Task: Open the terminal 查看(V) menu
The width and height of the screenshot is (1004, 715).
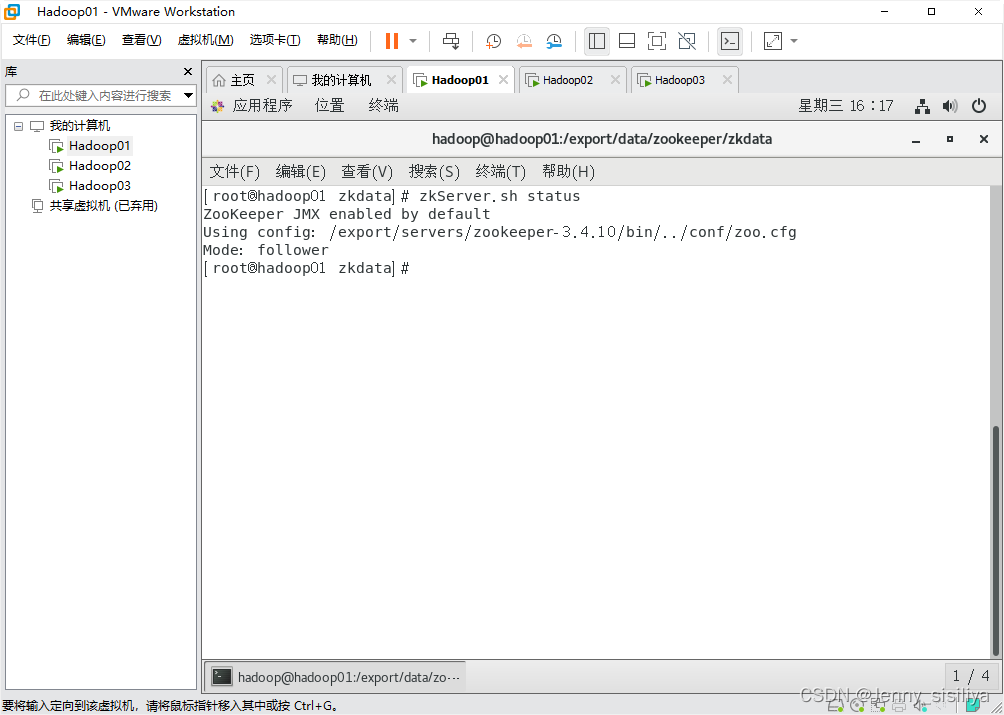Action: tap(367, 172)
